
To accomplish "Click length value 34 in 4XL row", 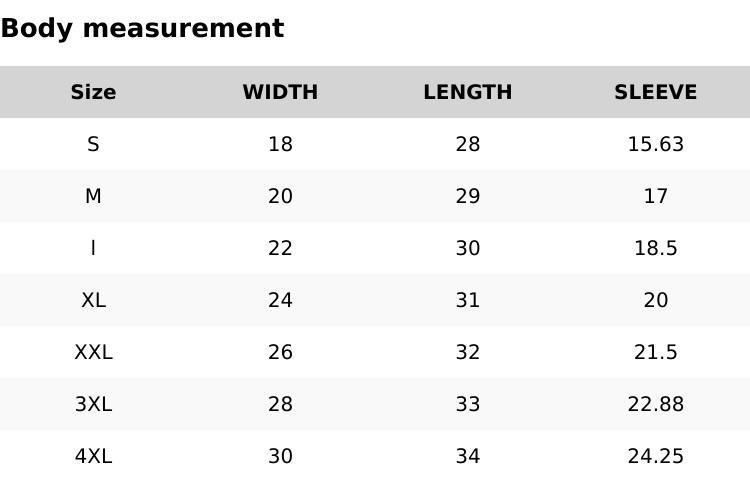I will click(x=467, y=456).
